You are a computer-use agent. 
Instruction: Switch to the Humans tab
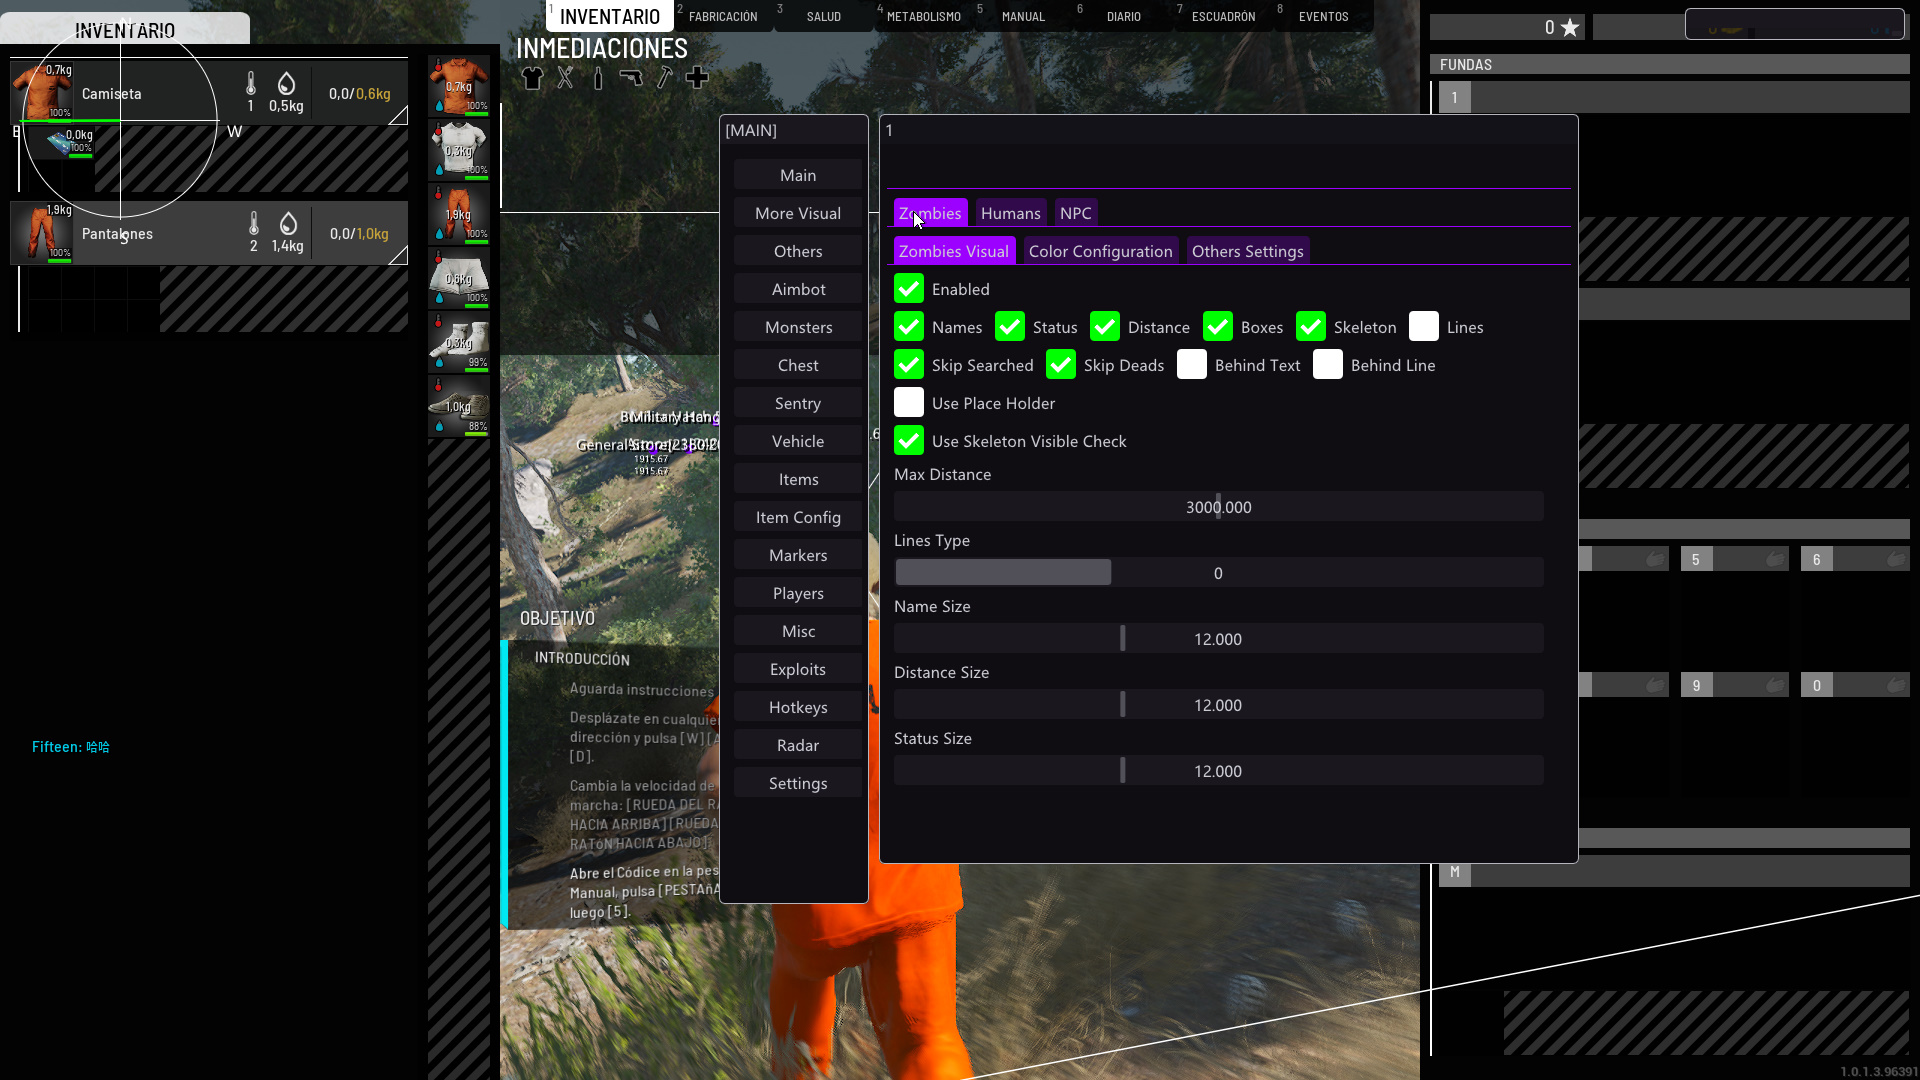point(1010,213)
